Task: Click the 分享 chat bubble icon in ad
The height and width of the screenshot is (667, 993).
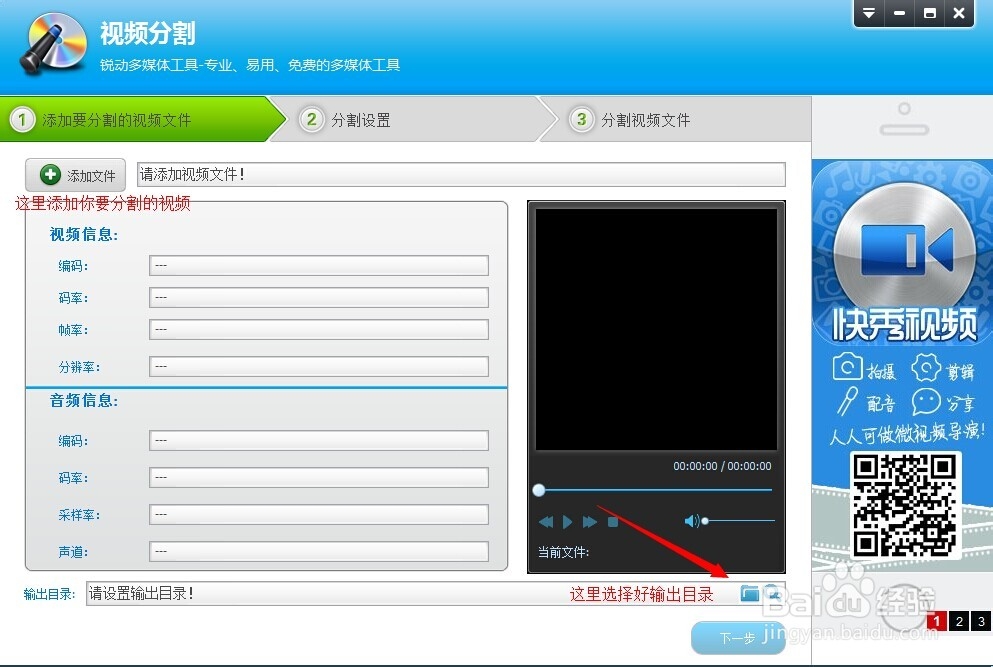Action: pyautogui.click(x=926, y=402)
